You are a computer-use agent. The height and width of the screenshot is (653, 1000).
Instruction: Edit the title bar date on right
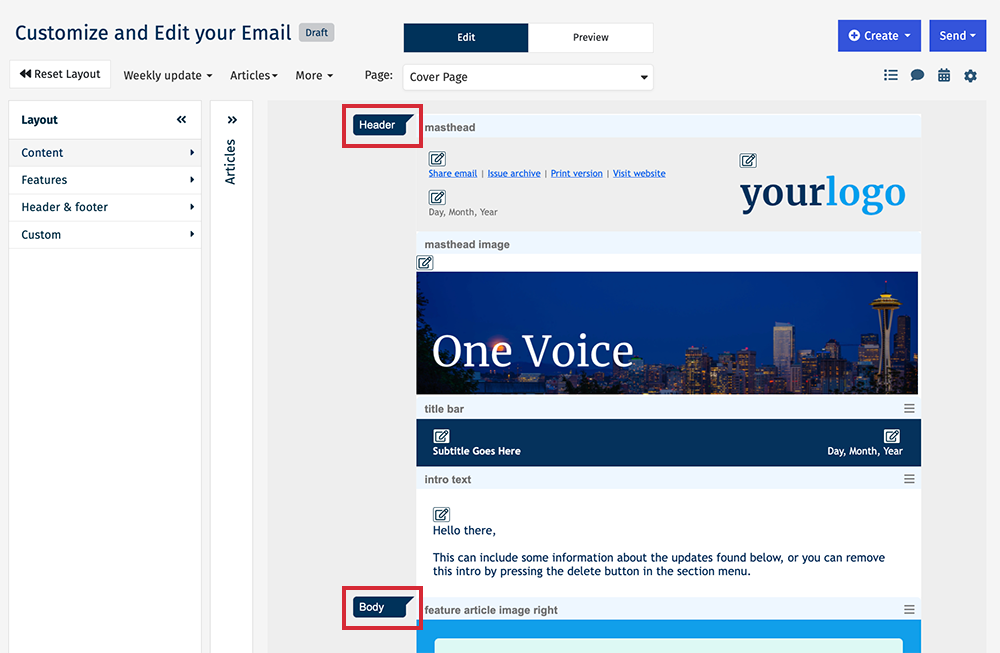pos(892,436)
